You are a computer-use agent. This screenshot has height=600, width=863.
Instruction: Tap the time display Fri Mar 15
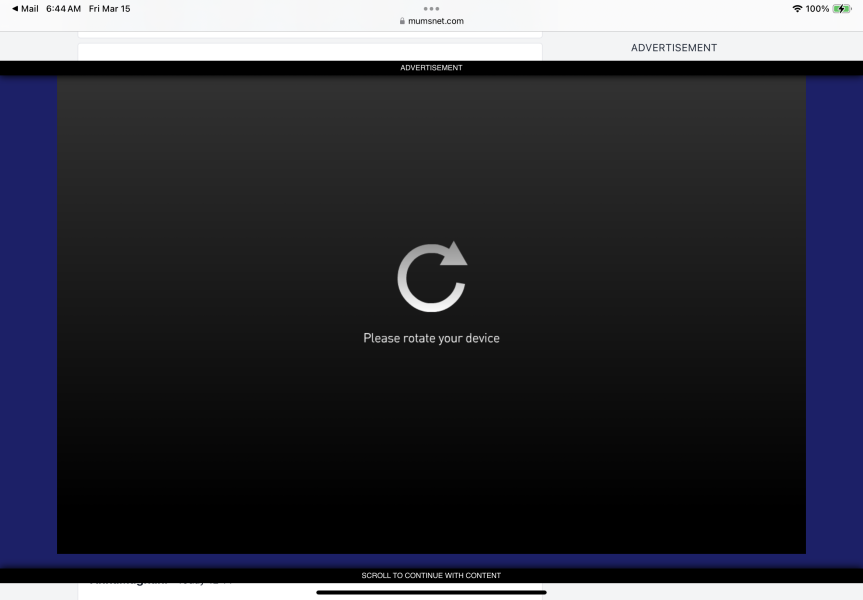pos(110,8)
